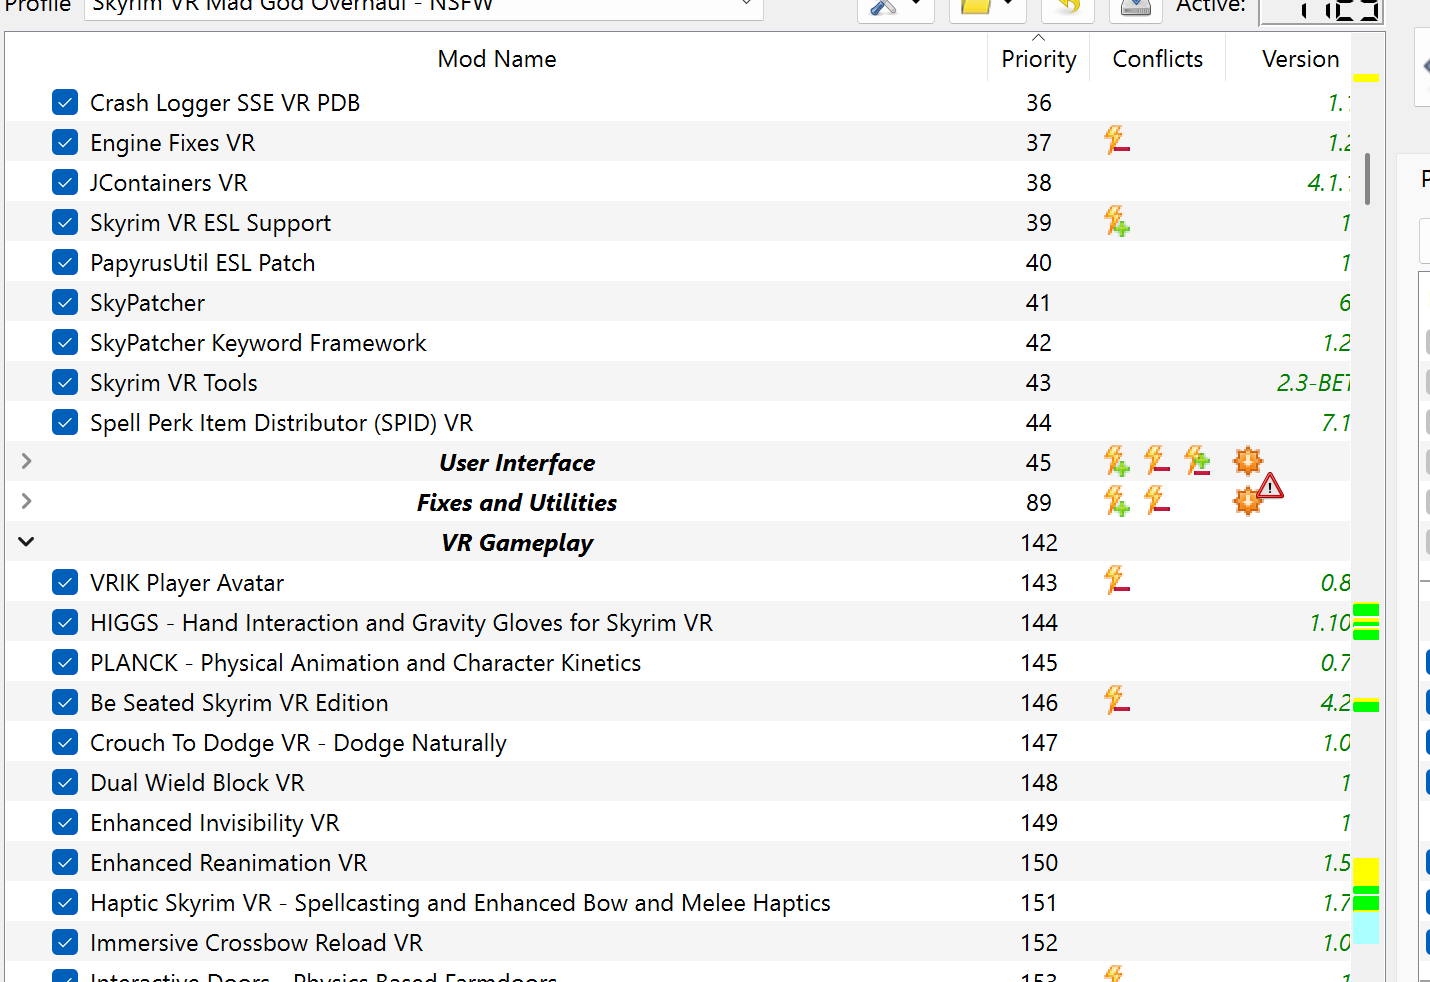Sort by Conflicts column header
Image resolution: width=1430 pixels, height=982 pixels.
click(1157, 59)
